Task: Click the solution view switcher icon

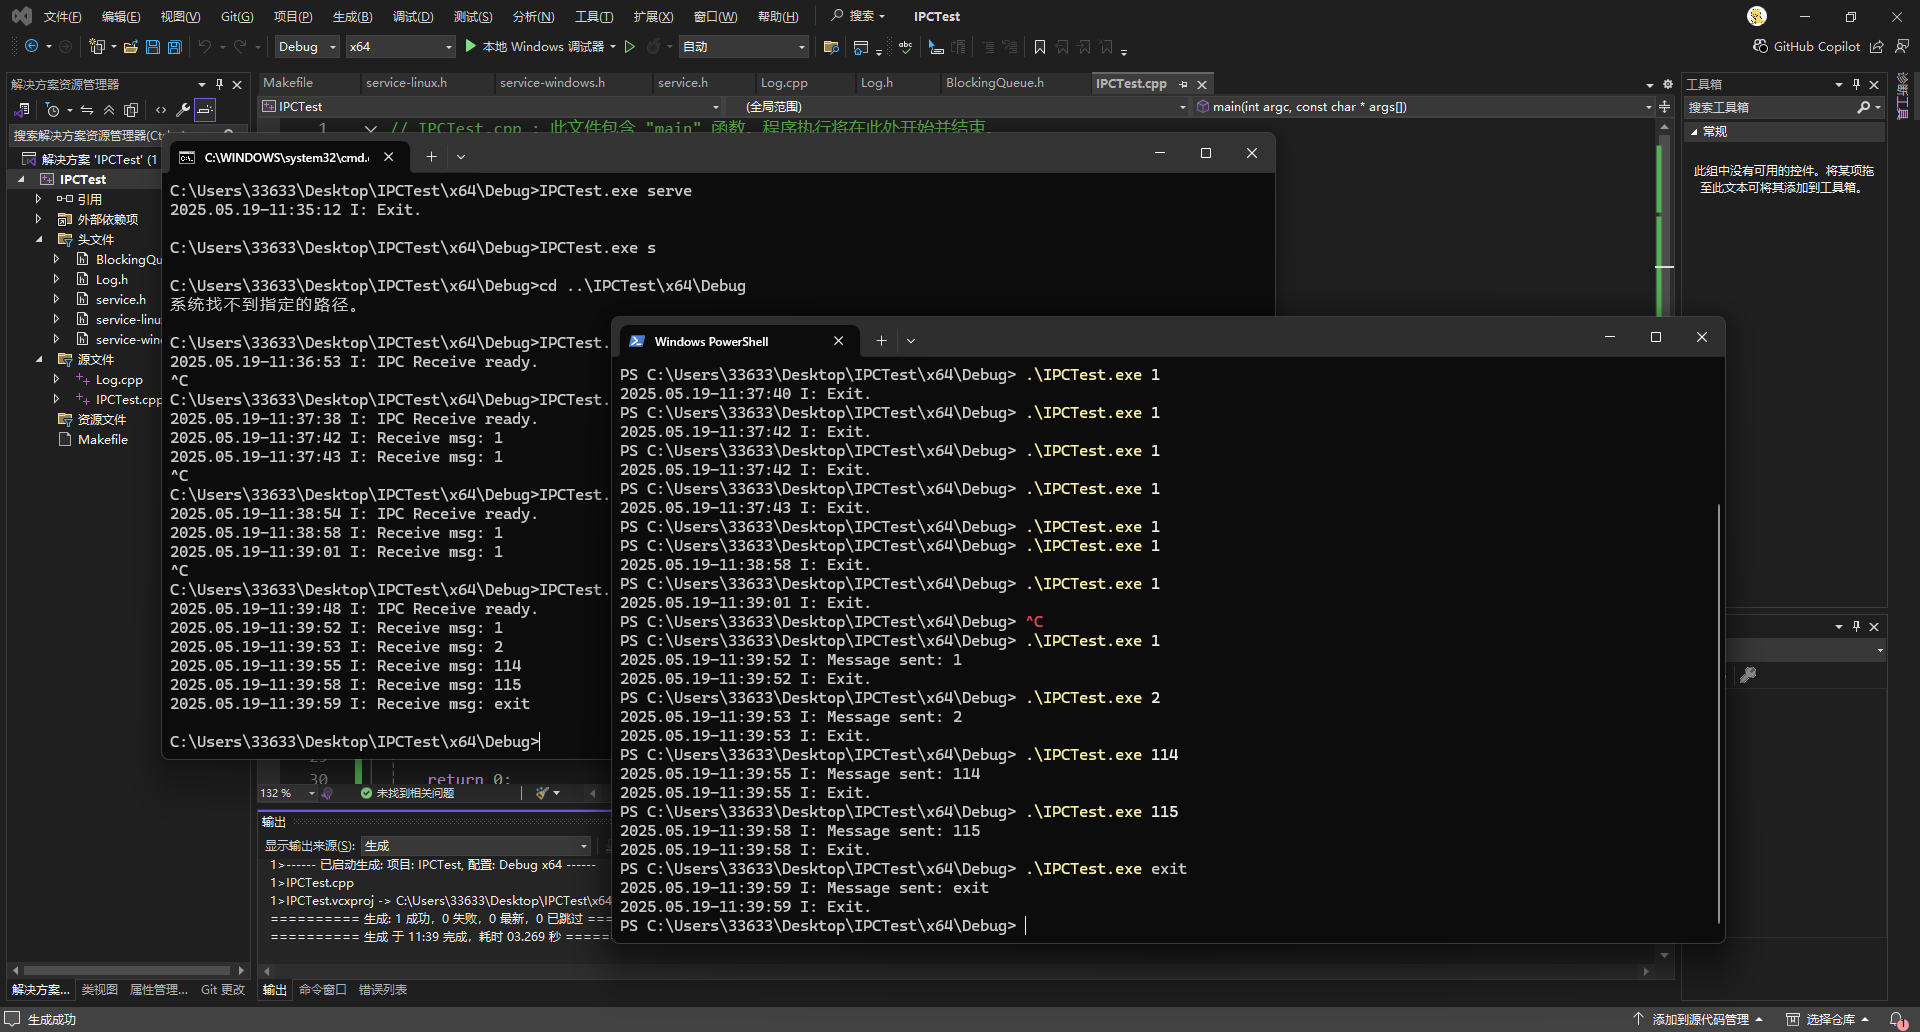Action: pyautogui.click(x=23, y=109)
